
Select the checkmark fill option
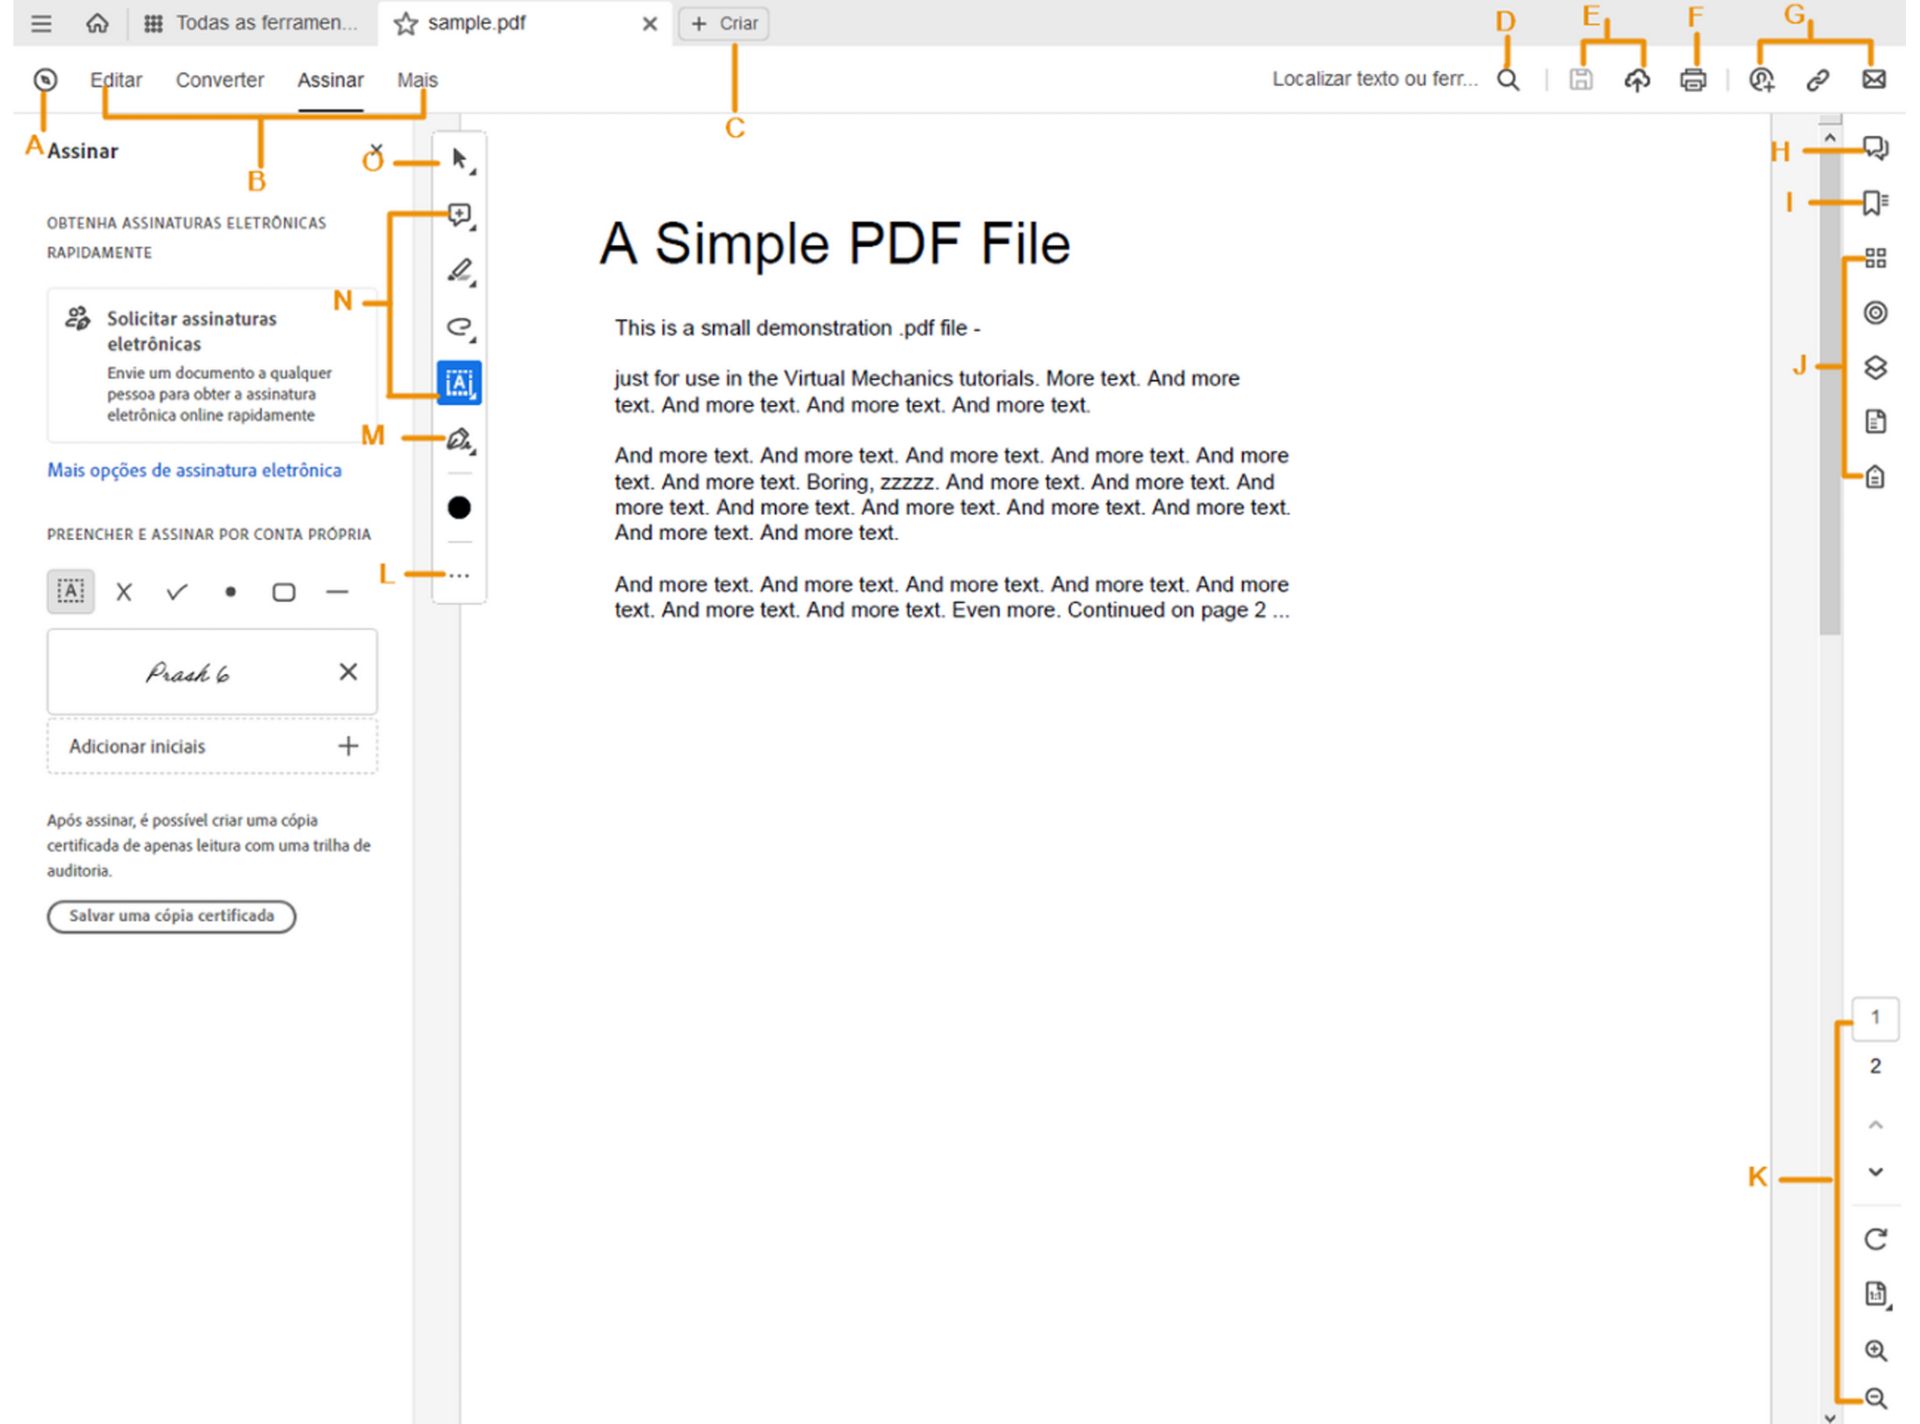177,592
